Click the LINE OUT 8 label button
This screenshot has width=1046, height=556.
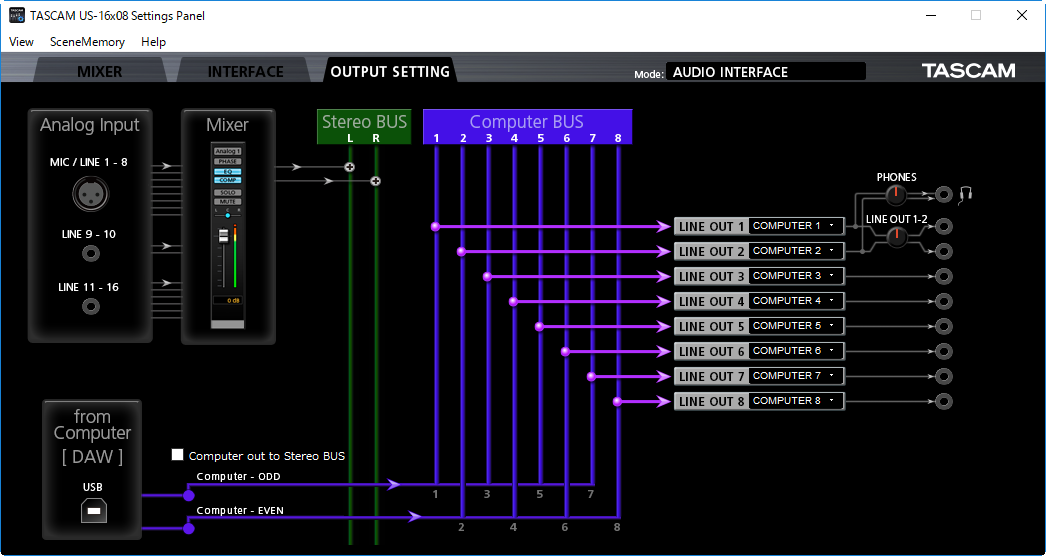tap(711, 401)
